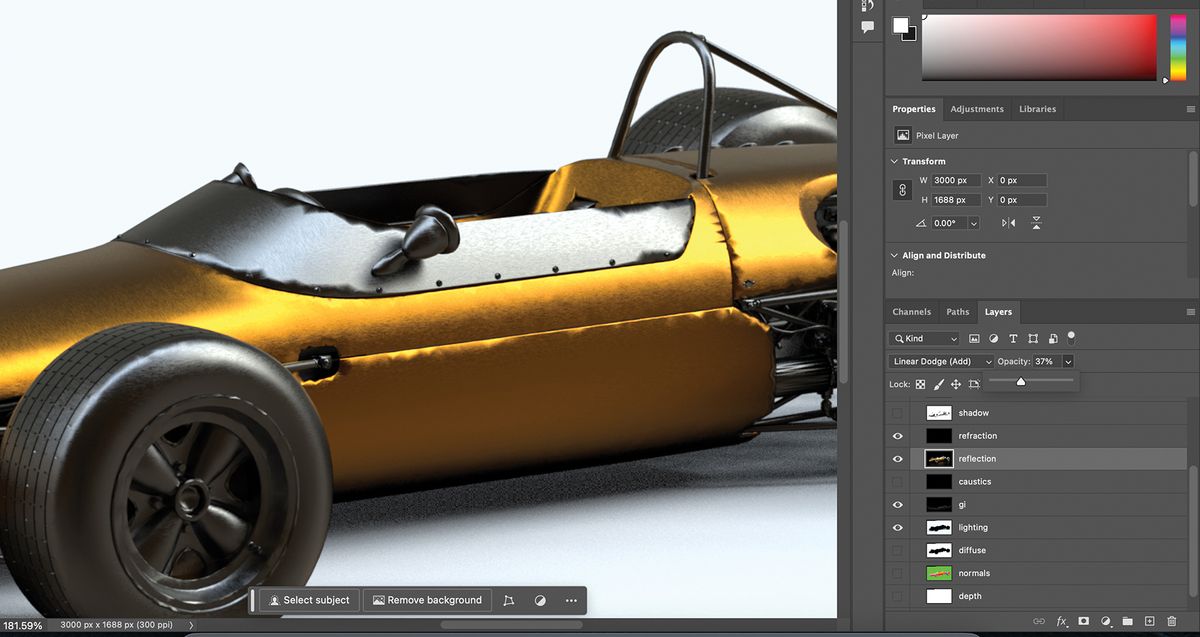The image size is (1200, 637).
Task: Filter layers by type using Text filter
Action: (x=1014, y=338)
